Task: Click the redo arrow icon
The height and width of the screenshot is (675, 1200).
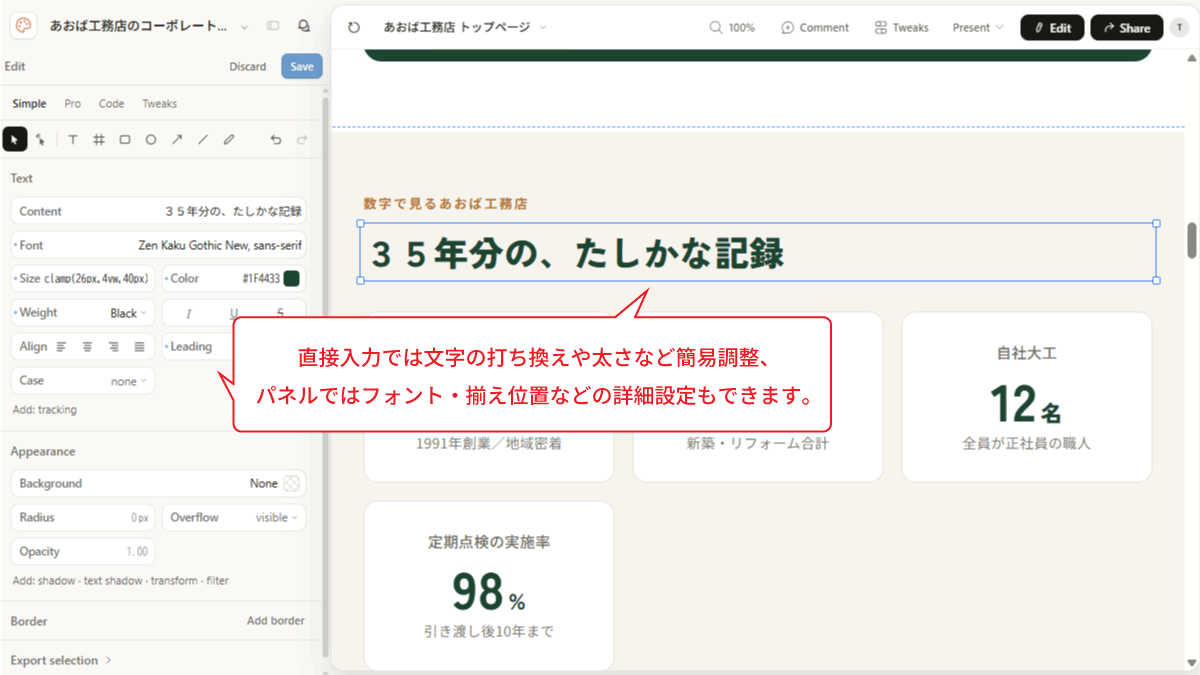Action: [301, 140]
